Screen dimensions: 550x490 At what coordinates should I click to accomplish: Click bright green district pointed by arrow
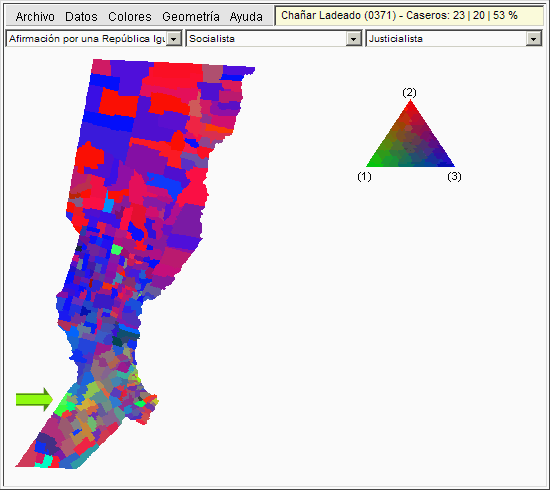(x=63, y=406)
